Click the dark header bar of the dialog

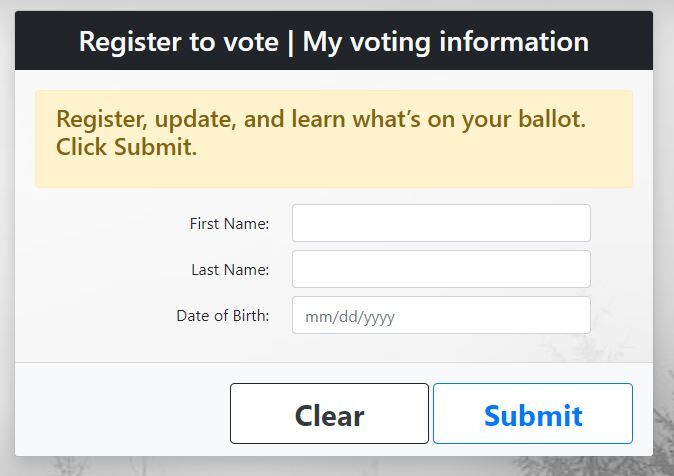tap(620, 42)
